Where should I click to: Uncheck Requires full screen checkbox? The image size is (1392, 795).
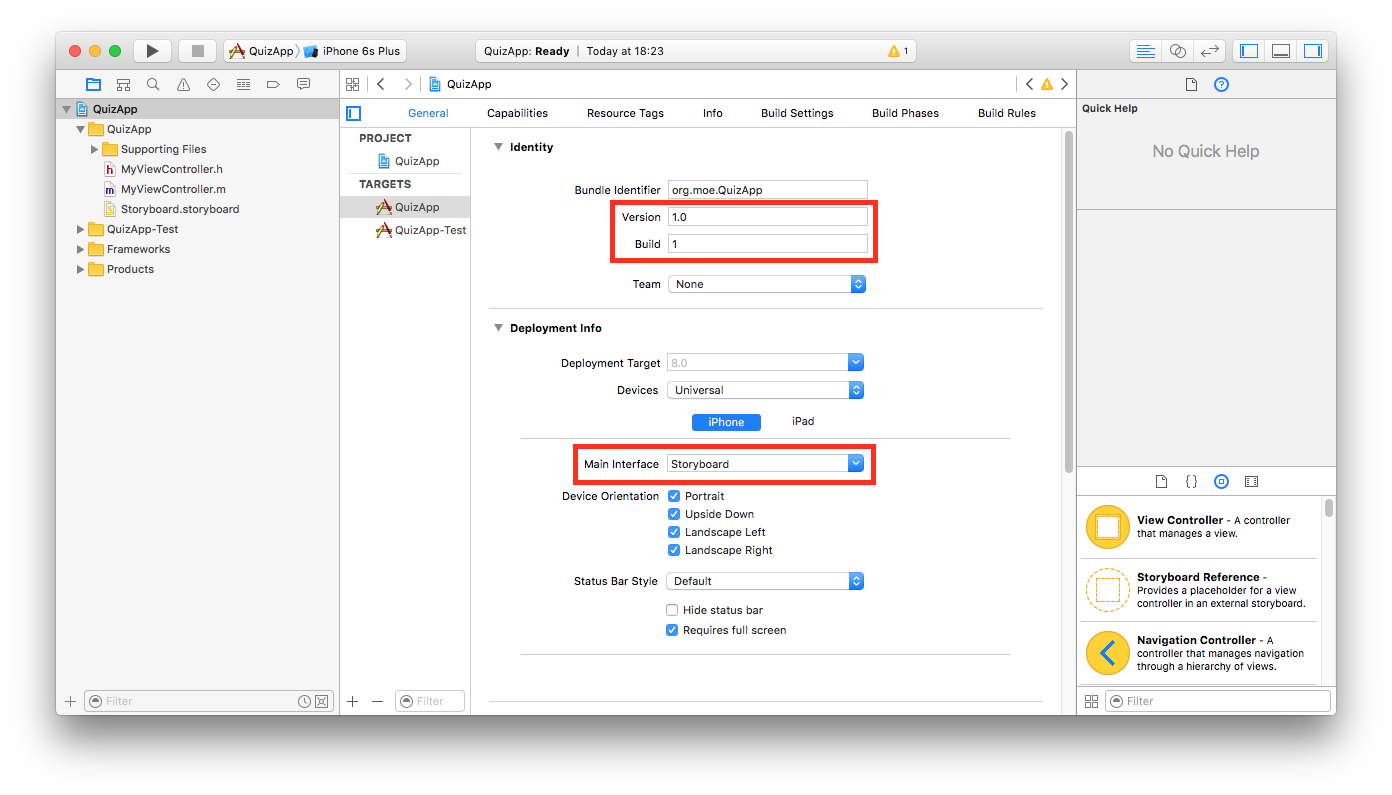click(672, 630)
